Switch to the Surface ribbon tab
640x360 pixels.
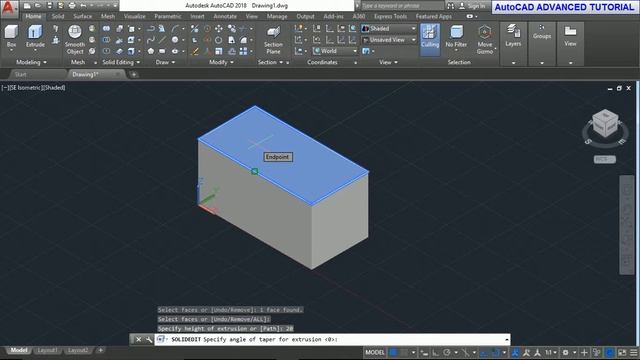point(82,16)
